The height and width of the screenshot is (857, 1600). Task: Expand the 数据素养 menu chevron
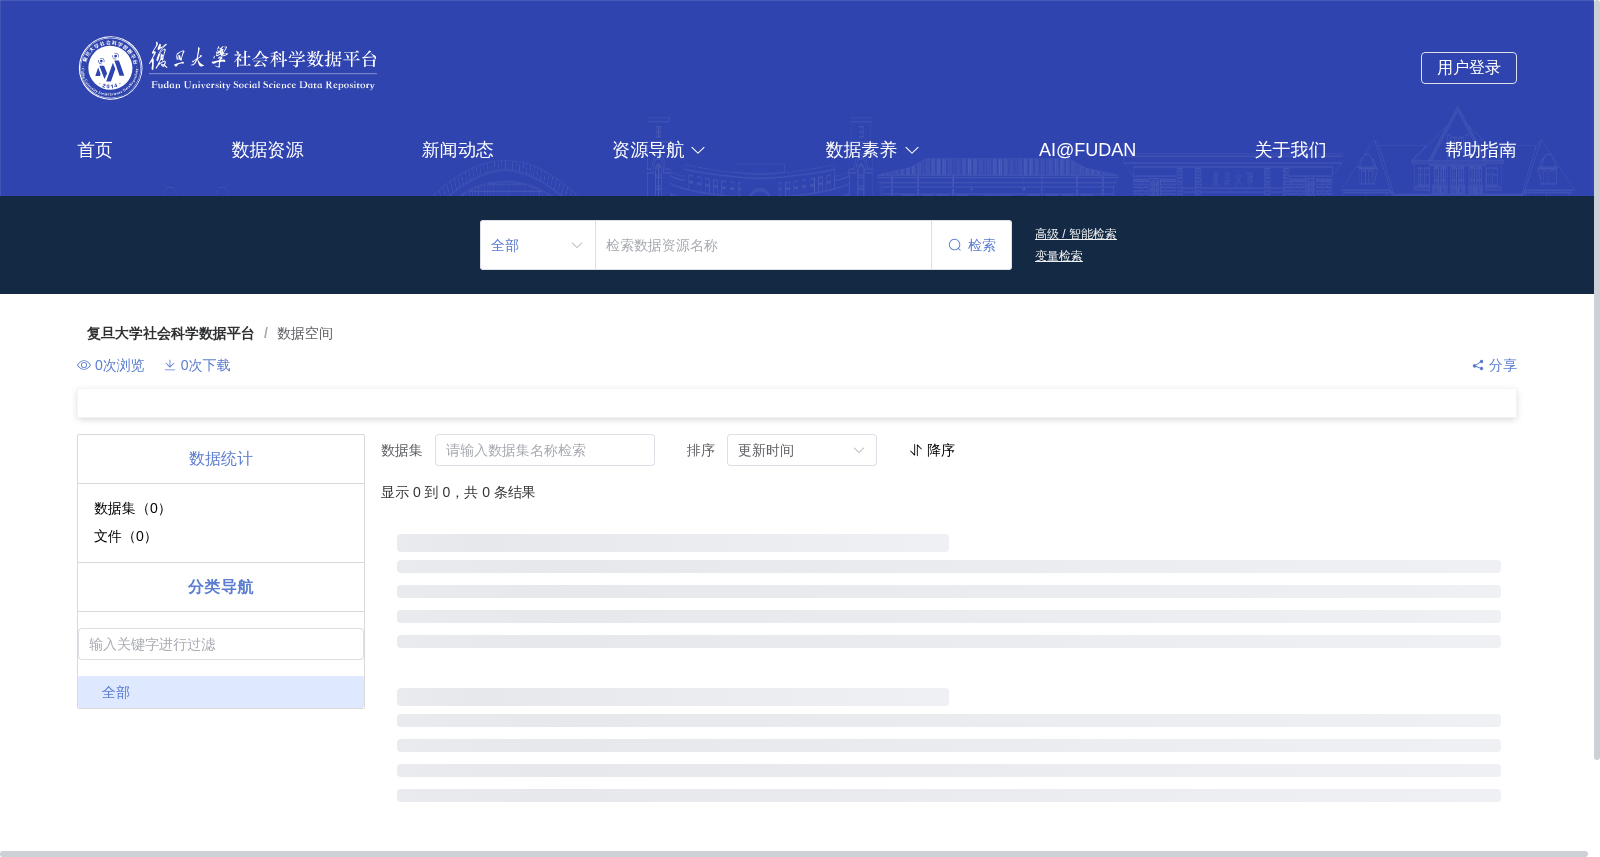click(x=912, y=150)
